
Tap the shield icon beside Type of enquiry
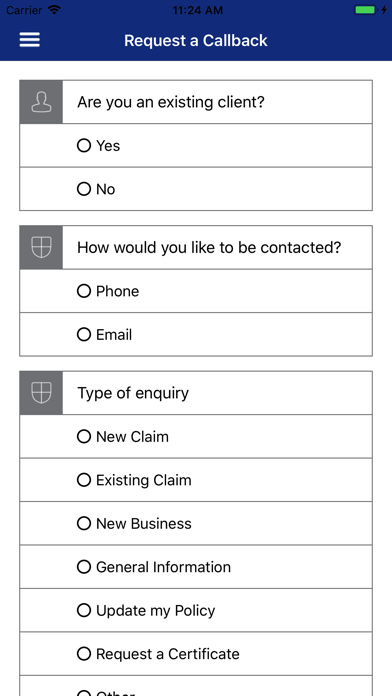pos(41,393)
